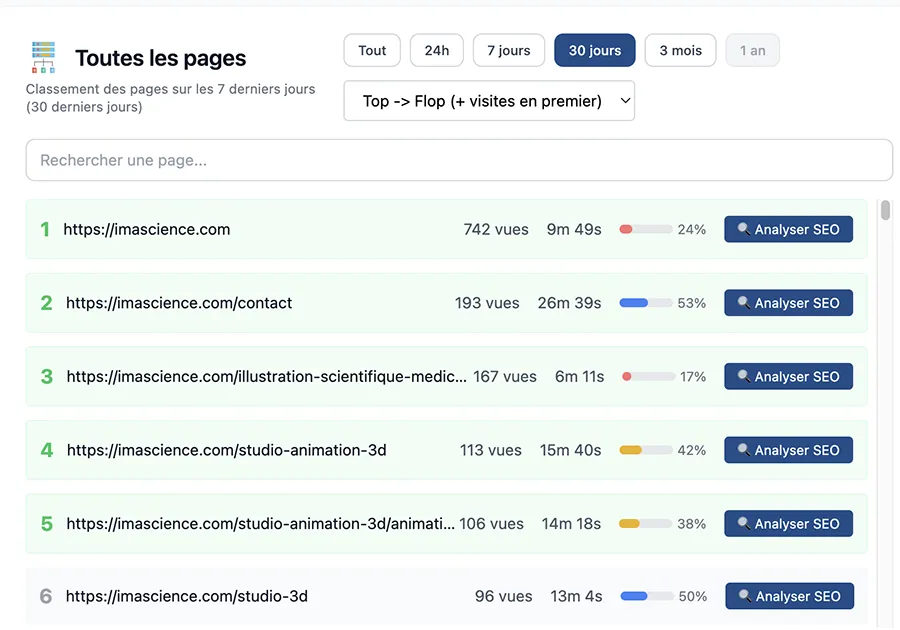Open the Top -> Flop sorting dropdown
This screenshot has height=630, width=900.
pyautogui.click(x=489, y=101)
